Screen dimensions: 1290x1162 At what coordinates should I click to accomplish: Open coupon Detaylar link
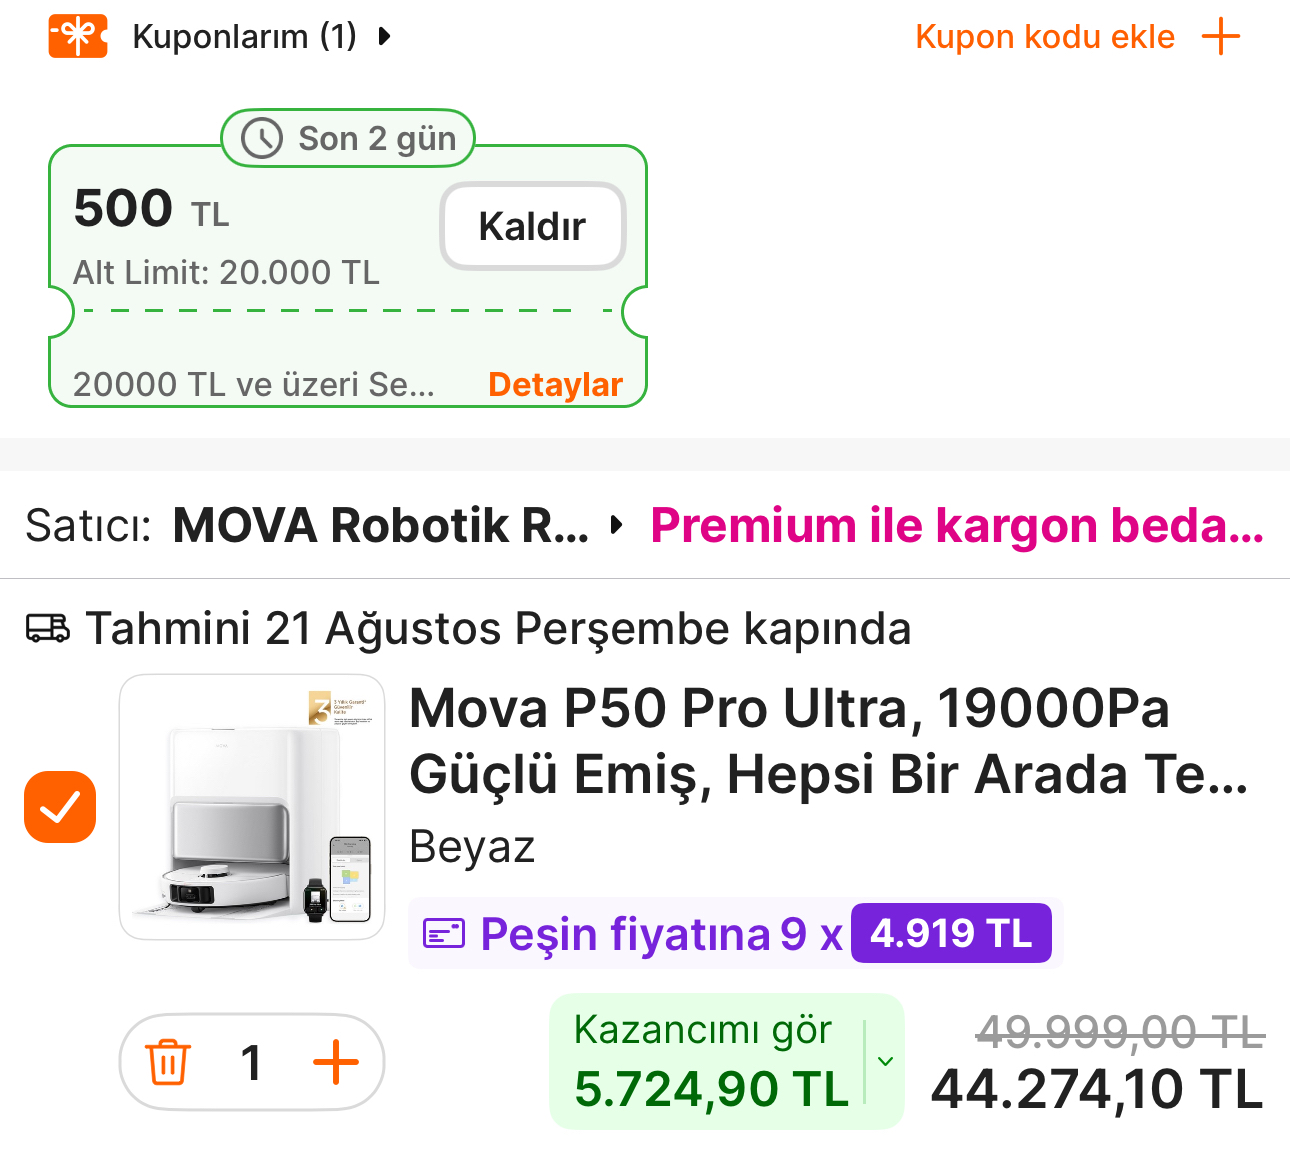(x=555, y=385)
